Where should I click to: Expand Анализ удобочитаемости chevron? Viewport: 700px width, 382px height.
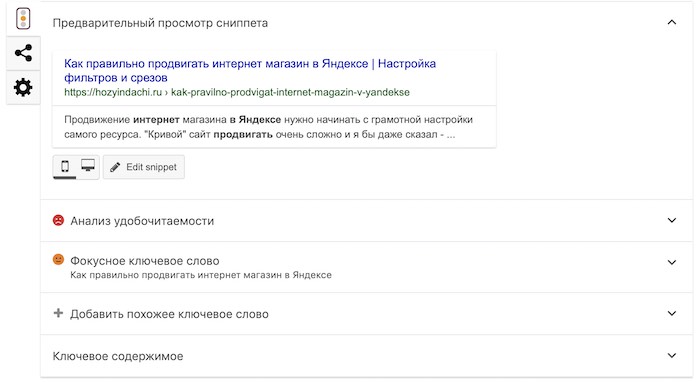pos(671,220)
